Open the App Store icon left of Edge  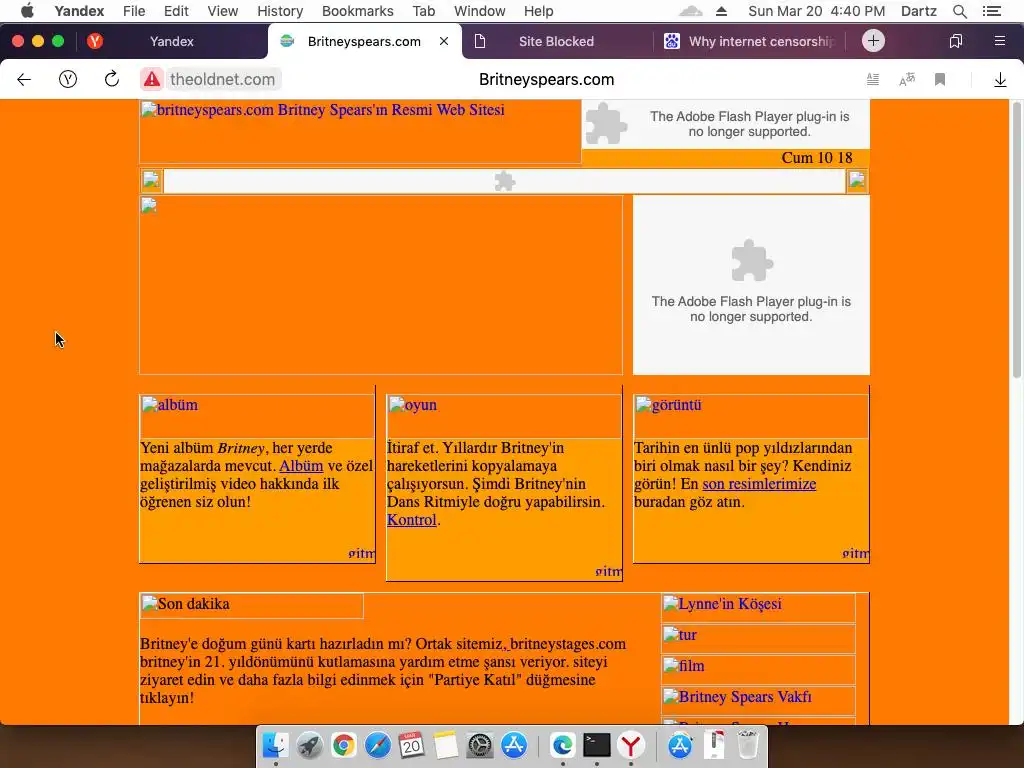click(514, 745)
